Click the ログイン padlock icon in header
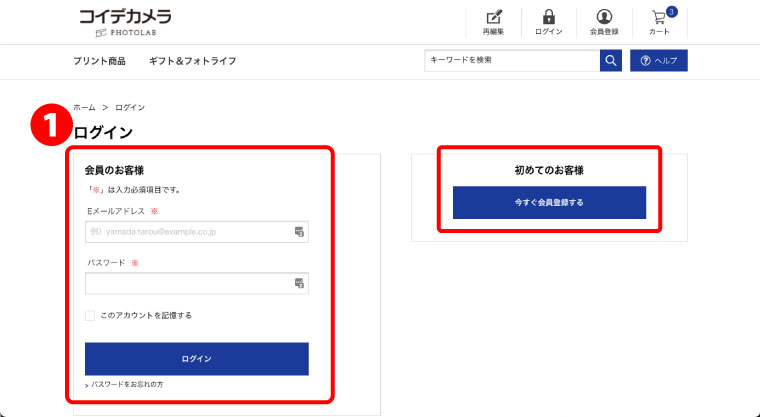Viewport: 760px width, 417px height. pyautogui.click(x=548, y=18)
